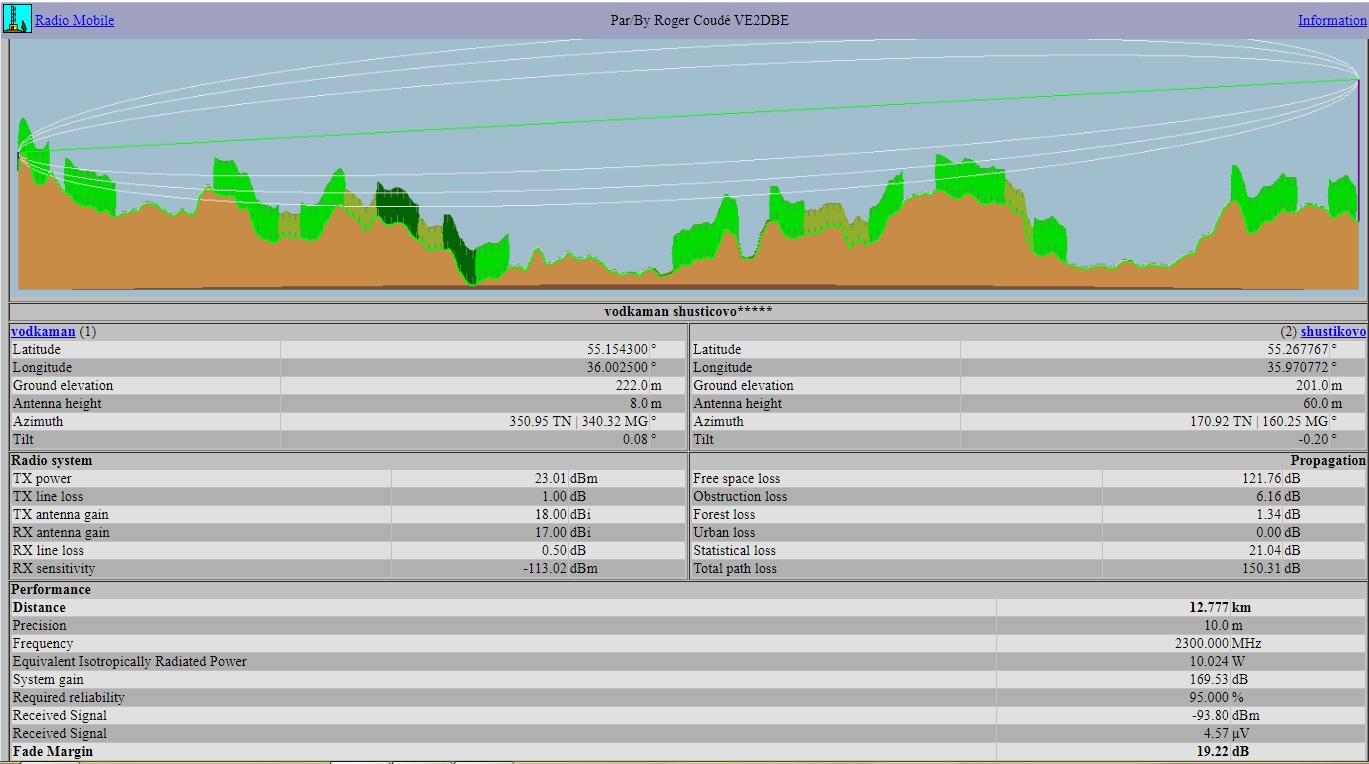The height and width of the screenshot is (764, 1369).
Task: Select azimuth value "170.92 TN | 160.25 MG"
Action: click(1259, 421)
